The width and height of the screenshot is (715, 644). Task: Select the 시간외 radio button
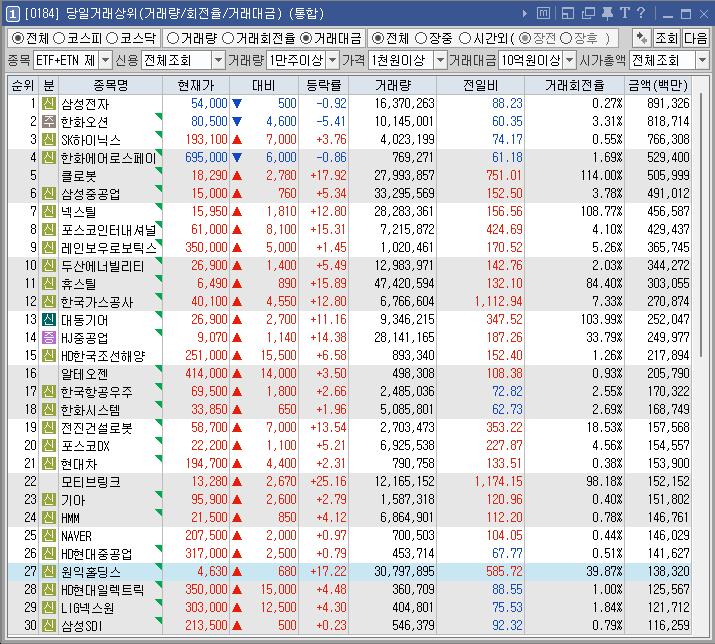click(464, 38)
